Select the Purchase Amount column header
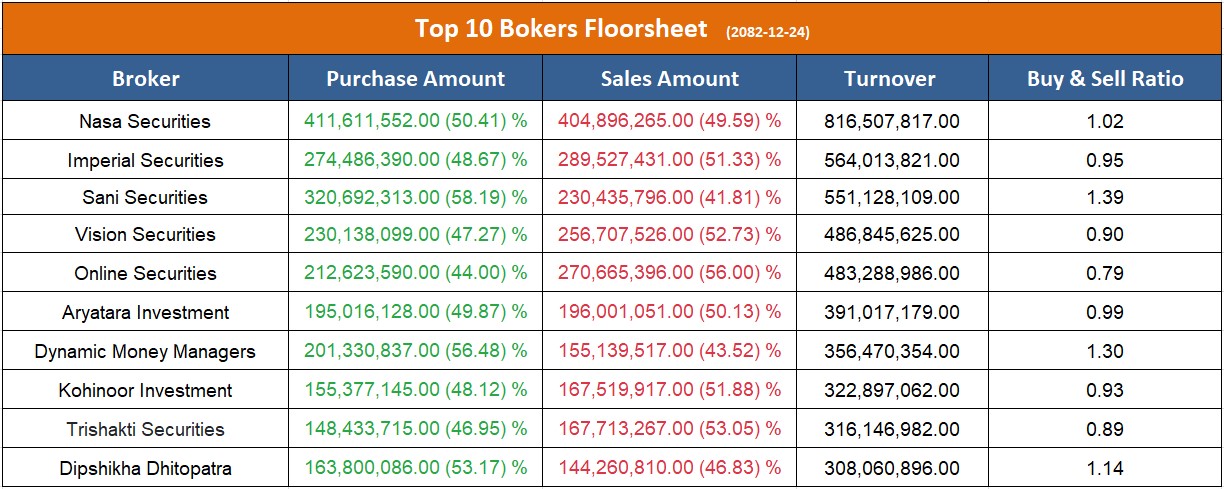The image size is (1224, 489). click(x=416, y=79)
